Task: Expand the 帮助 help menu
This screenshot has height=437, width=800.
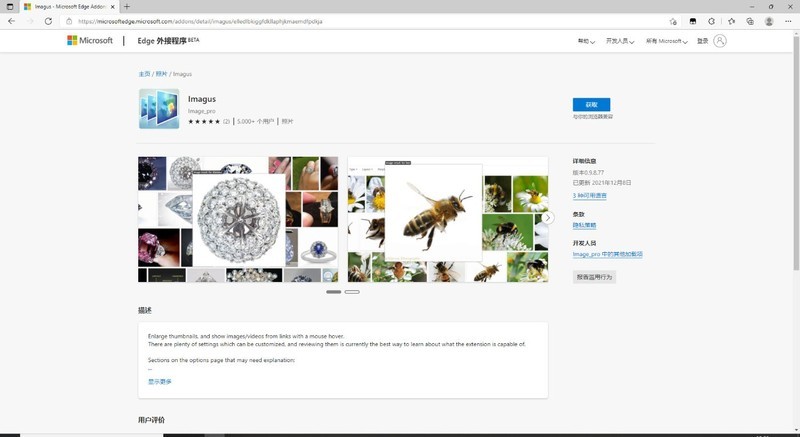Action: click(x=586, y=41)
